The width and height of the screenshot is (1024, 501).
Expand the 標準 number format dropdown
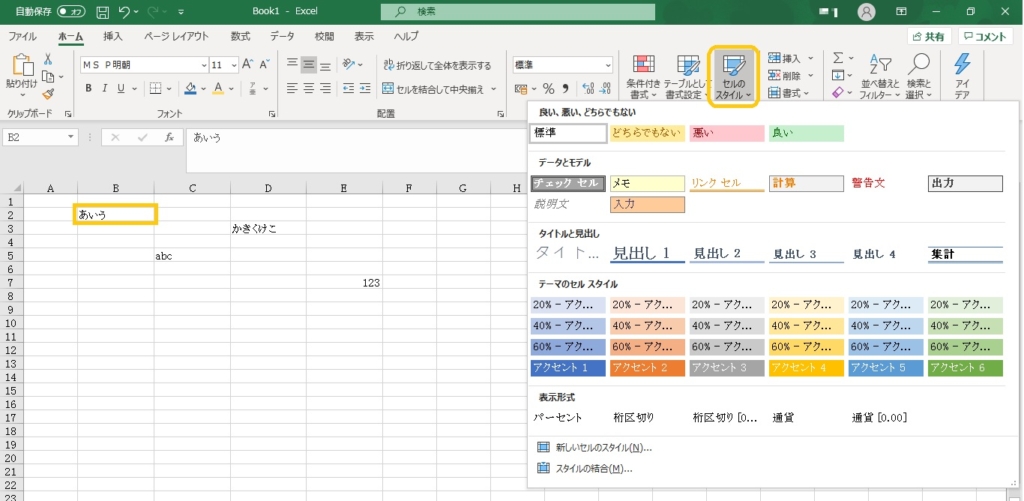pos(607,65)
